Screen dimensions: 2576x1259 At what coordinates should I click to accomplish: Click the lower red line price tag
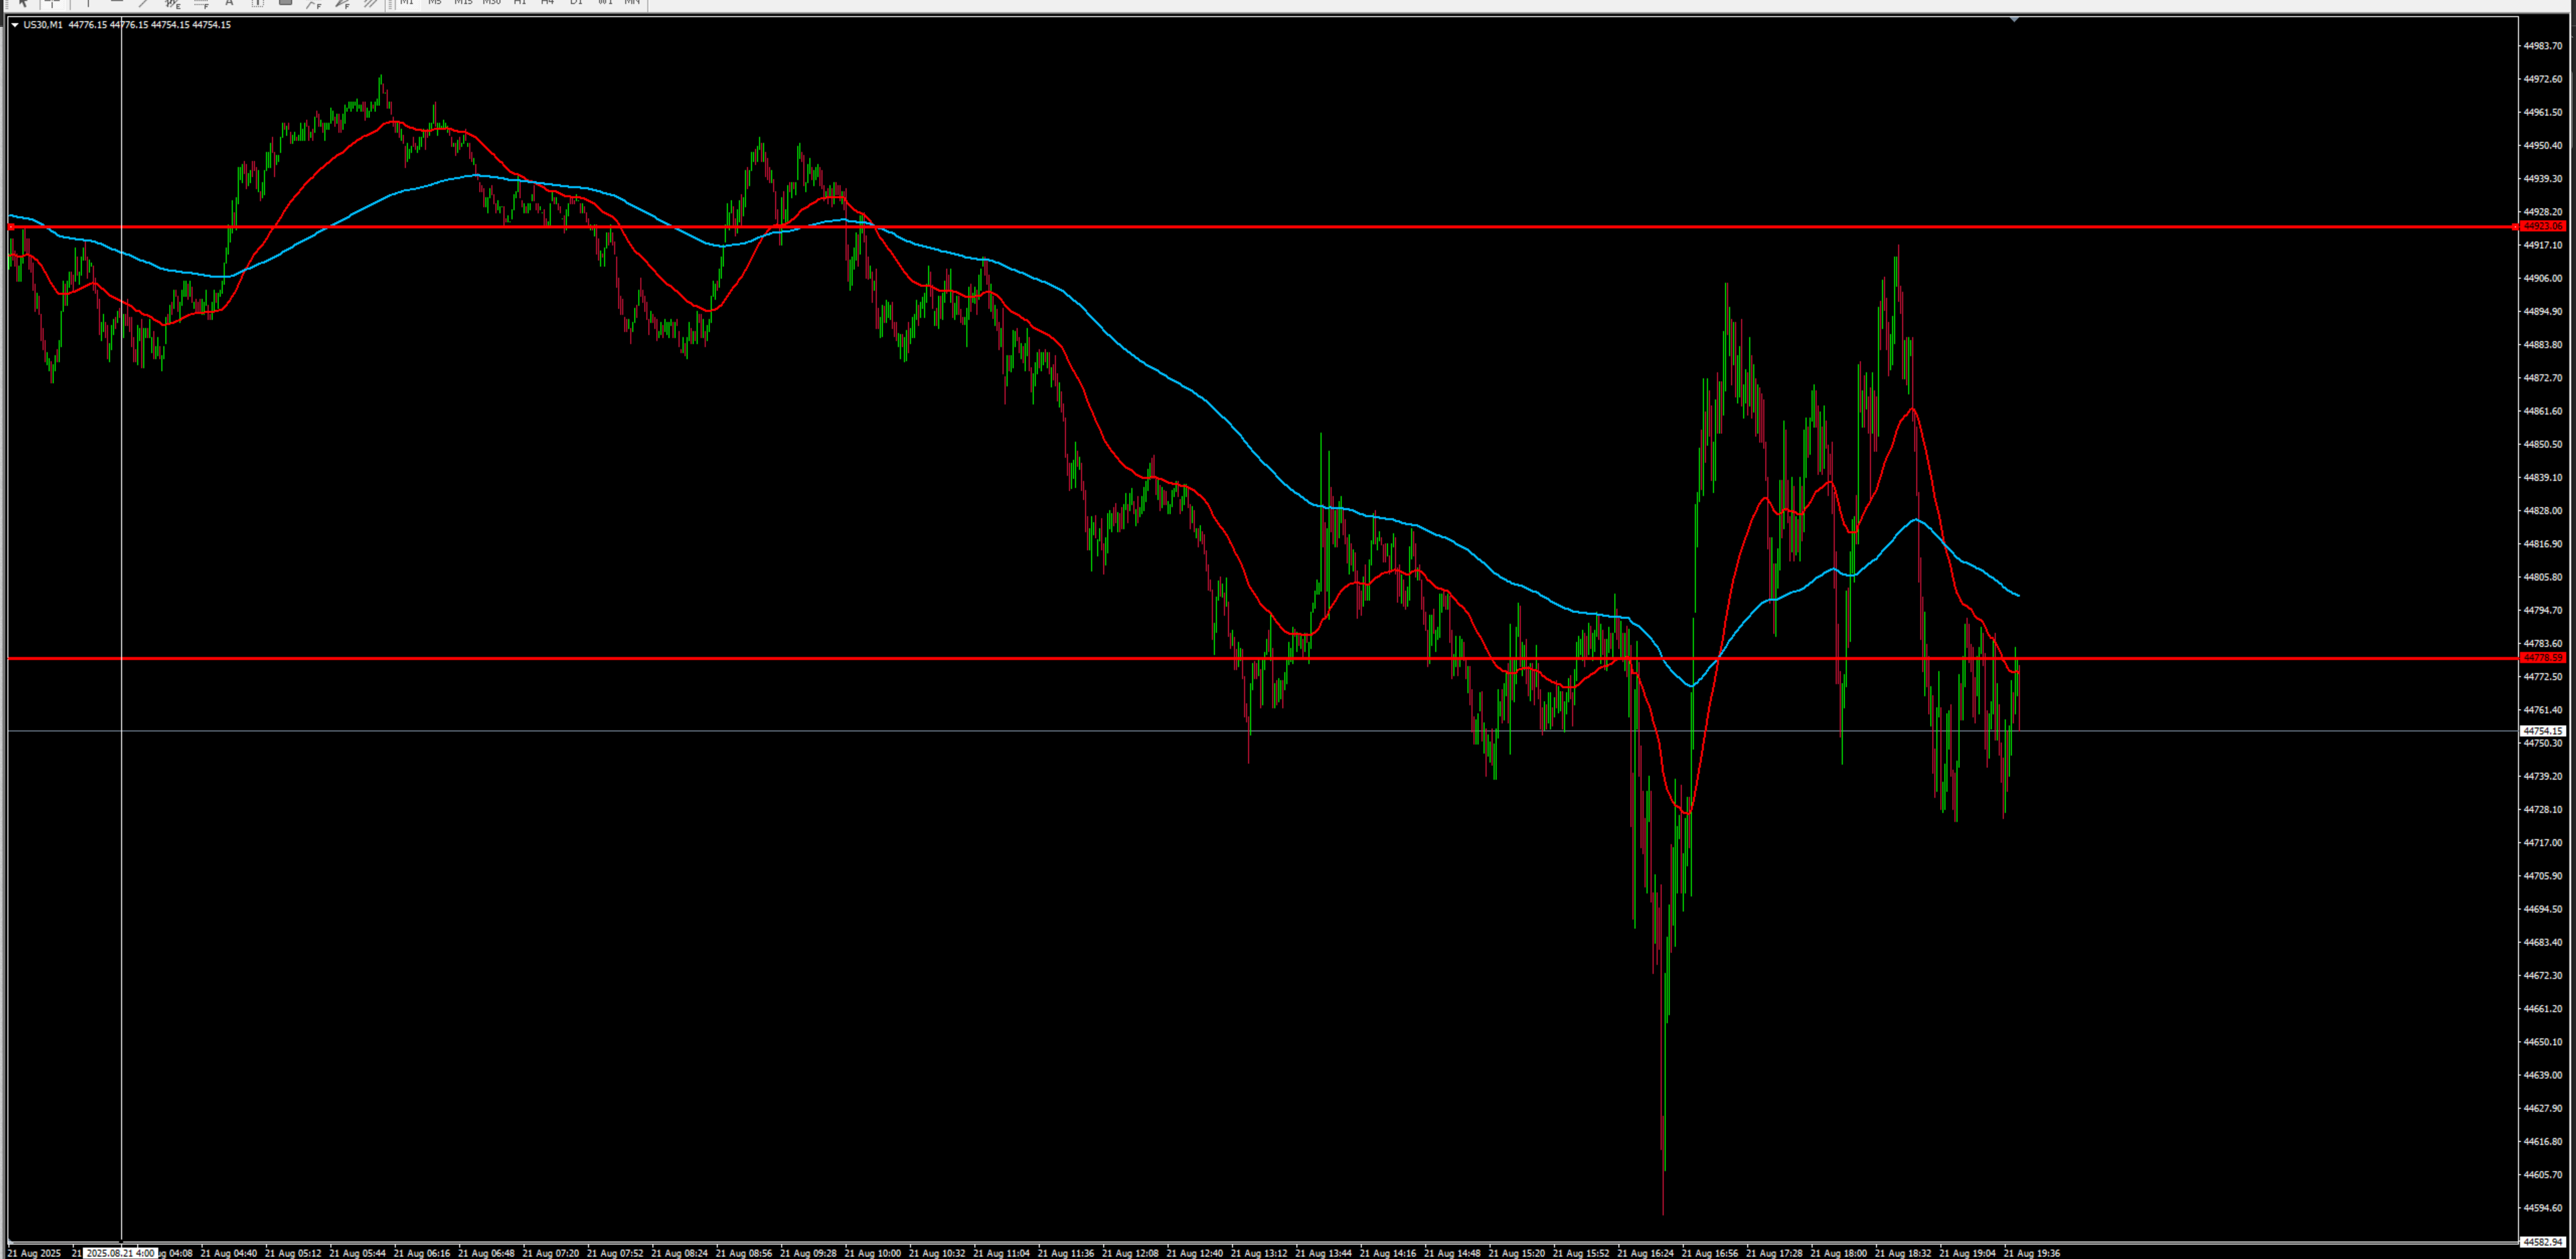click(x=2542, y=658)
